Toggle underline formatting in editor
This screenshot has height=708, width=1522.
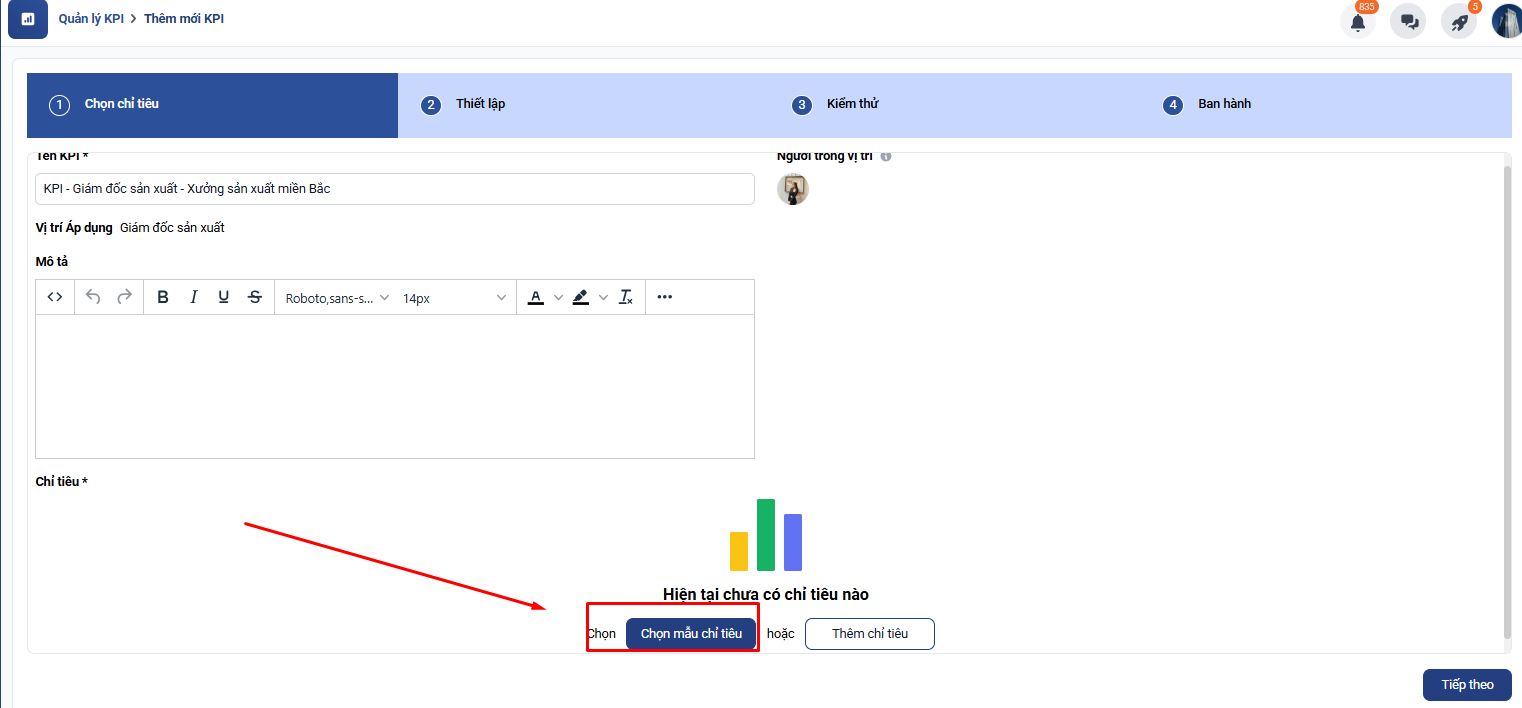(224, 297)
